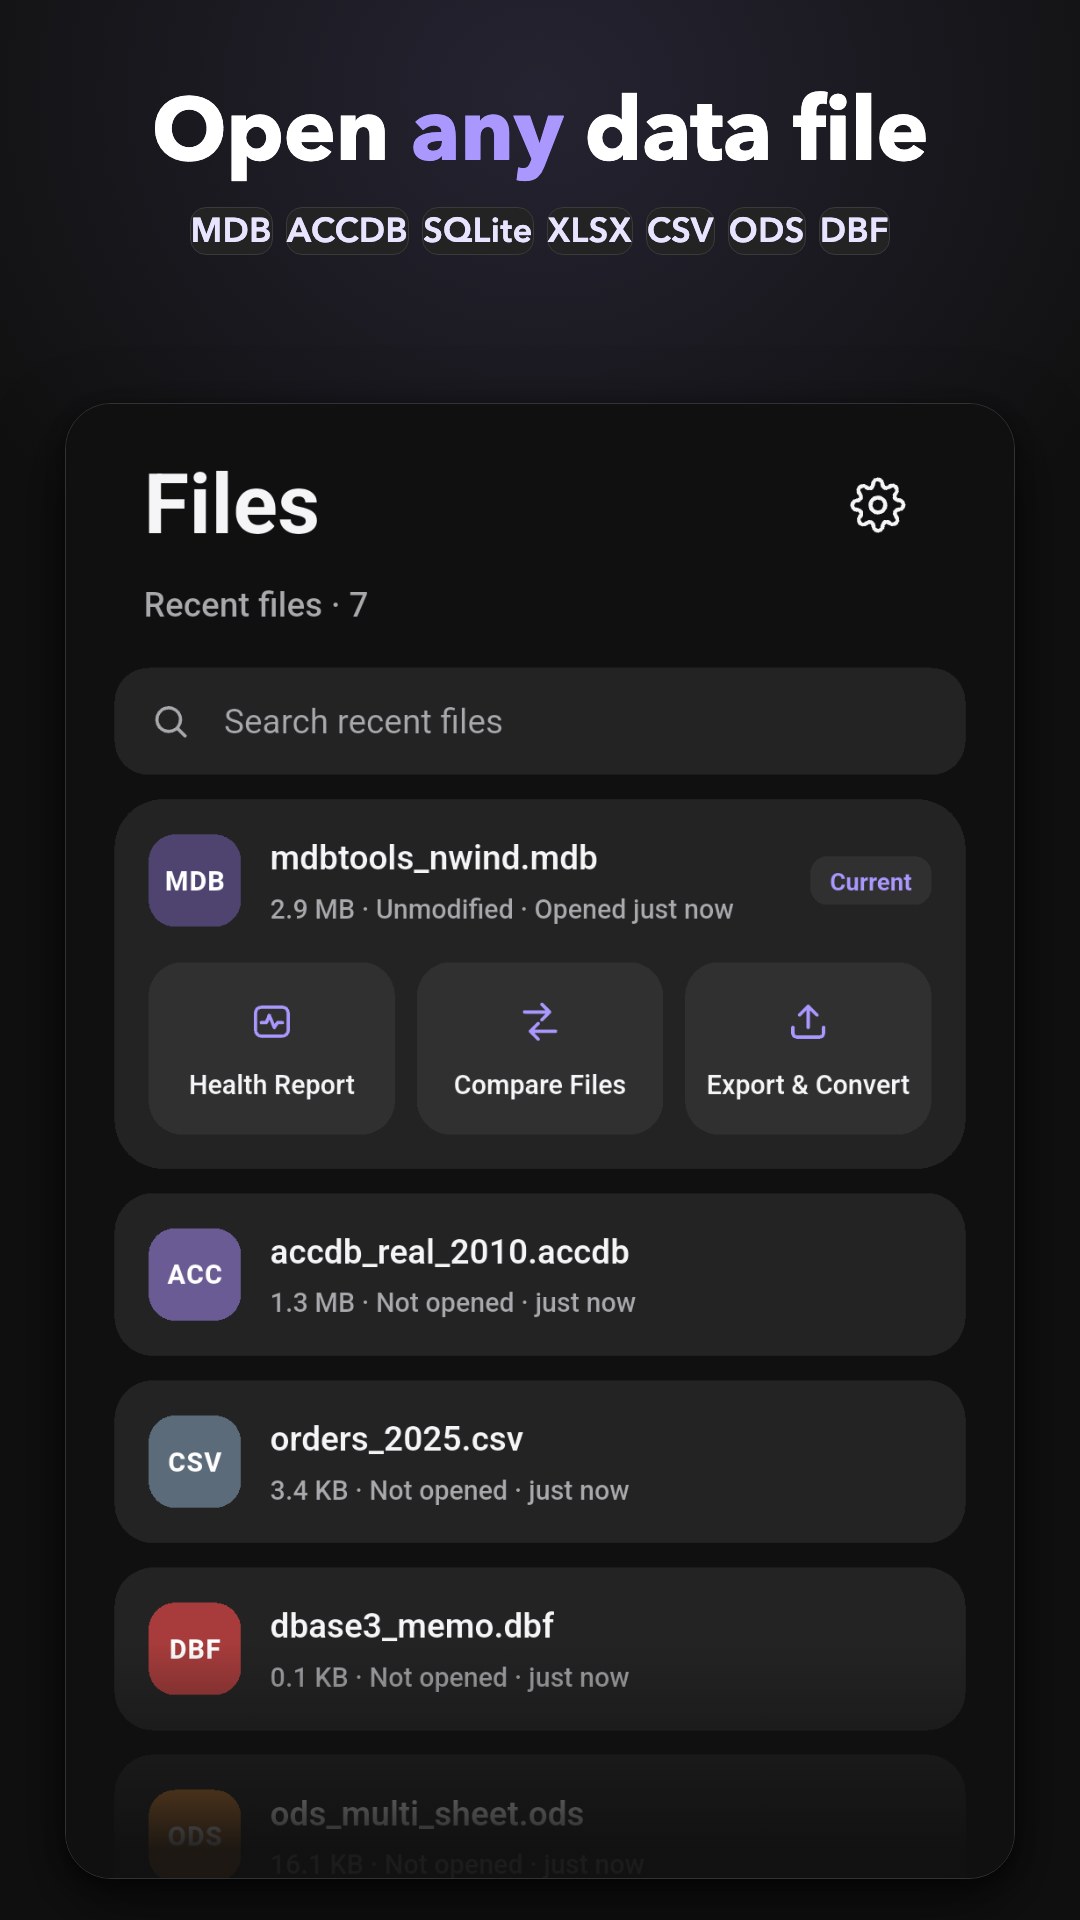Open ods_multi_sheet.ods file
Image resolution: width=1080 pixels, height=1920 pixels.
coord(540,1817)
